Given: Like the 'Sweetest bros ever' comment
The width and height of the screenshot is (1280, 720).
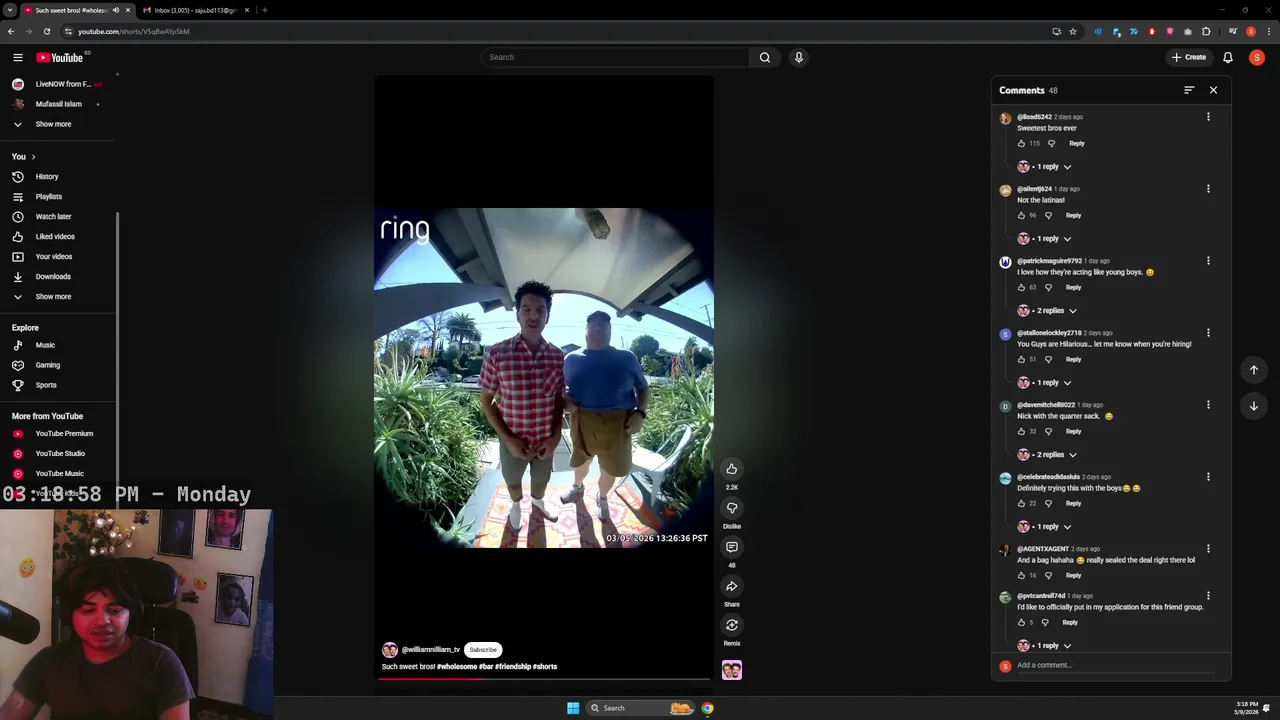Looking at the screenshot, I should pyautogui.click(x=1021, y=143).
